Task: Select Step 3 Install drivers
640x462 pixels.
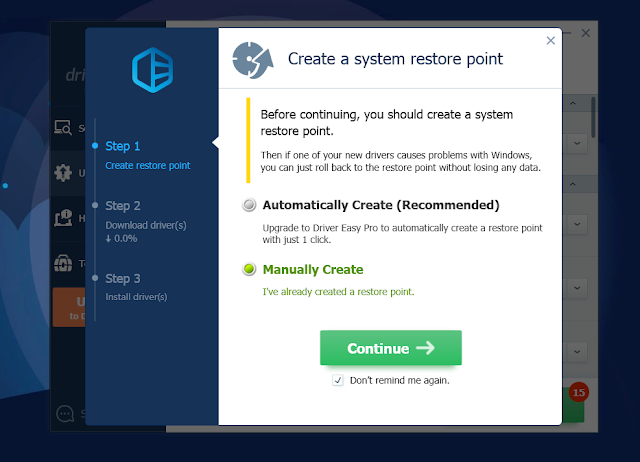Action: pyautogui.click(x=122, y=279)
